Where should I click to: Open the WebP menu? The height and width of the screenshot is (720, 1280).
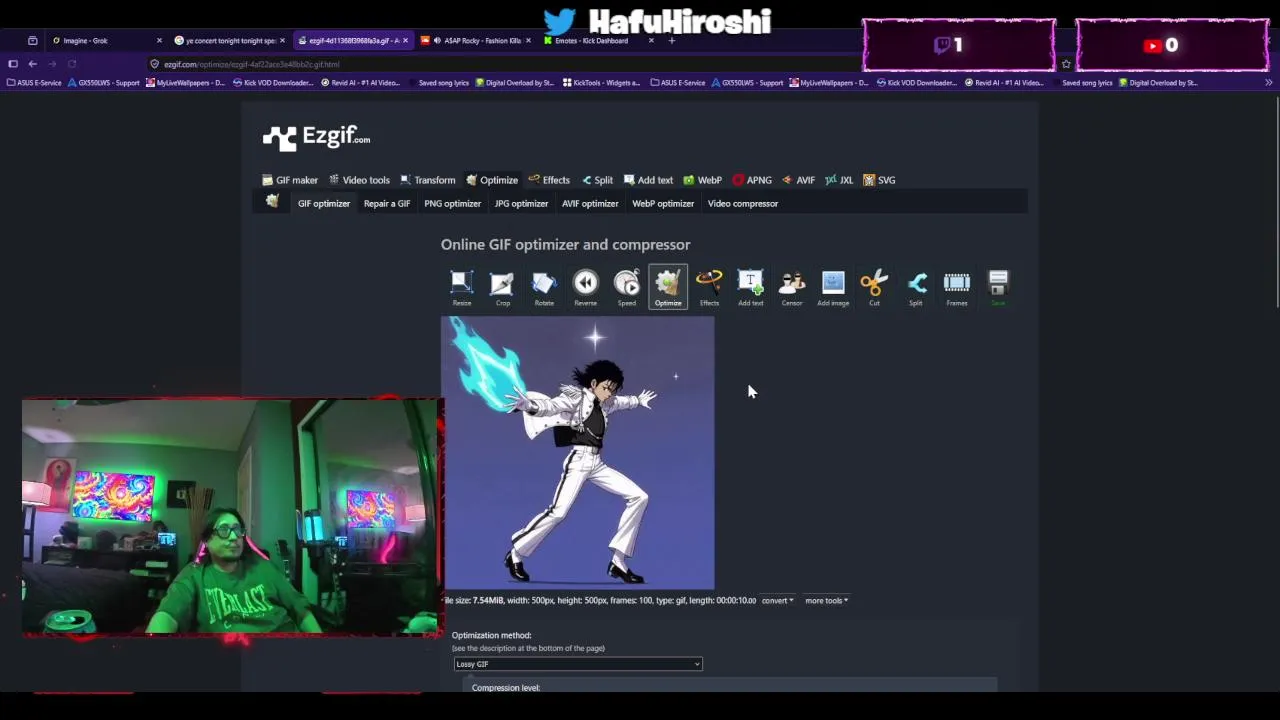pyautogui.click(x=702, y=180)
